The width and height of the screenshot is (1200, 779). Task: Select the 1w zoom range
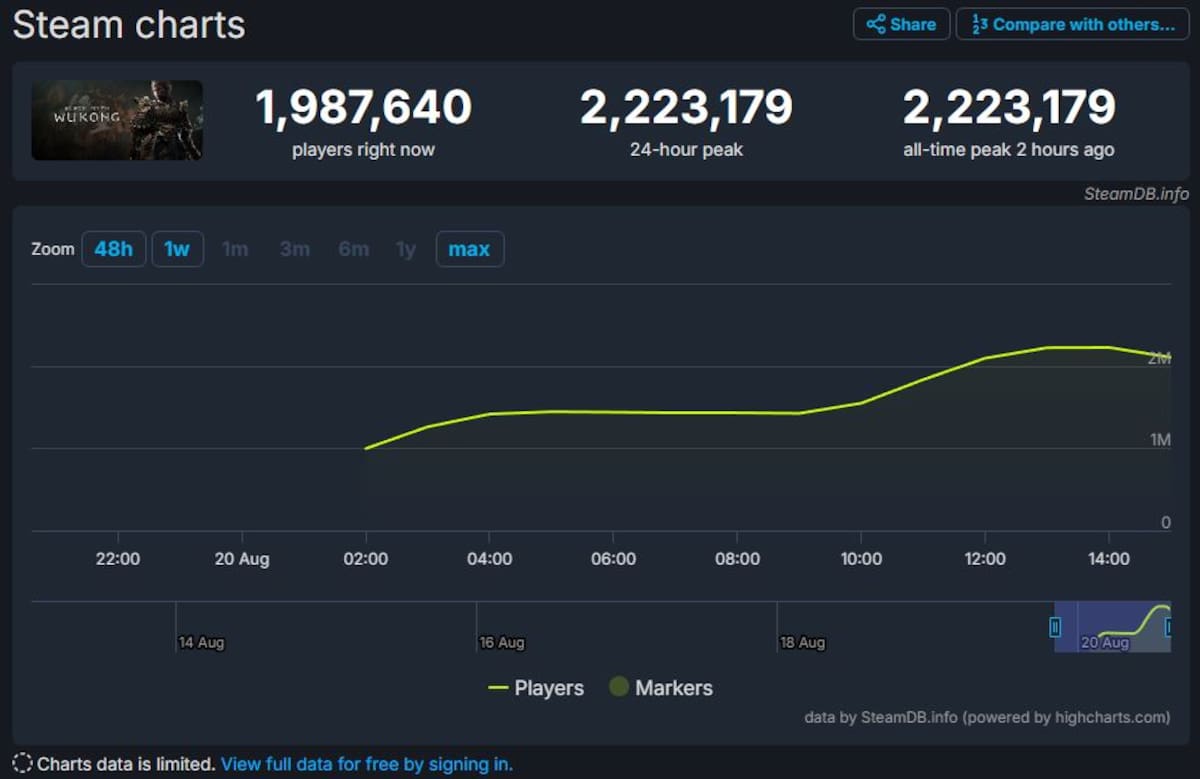[177, 249]
